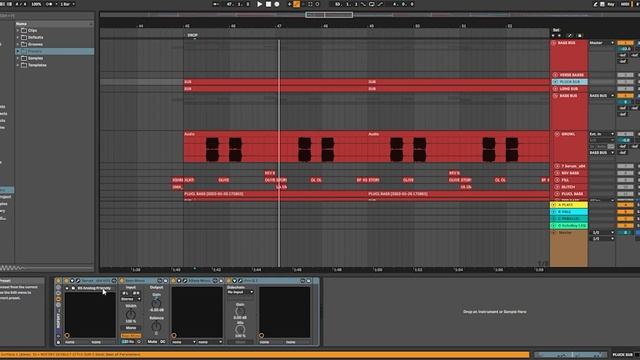Select the Templates folder in the browser

37,65
